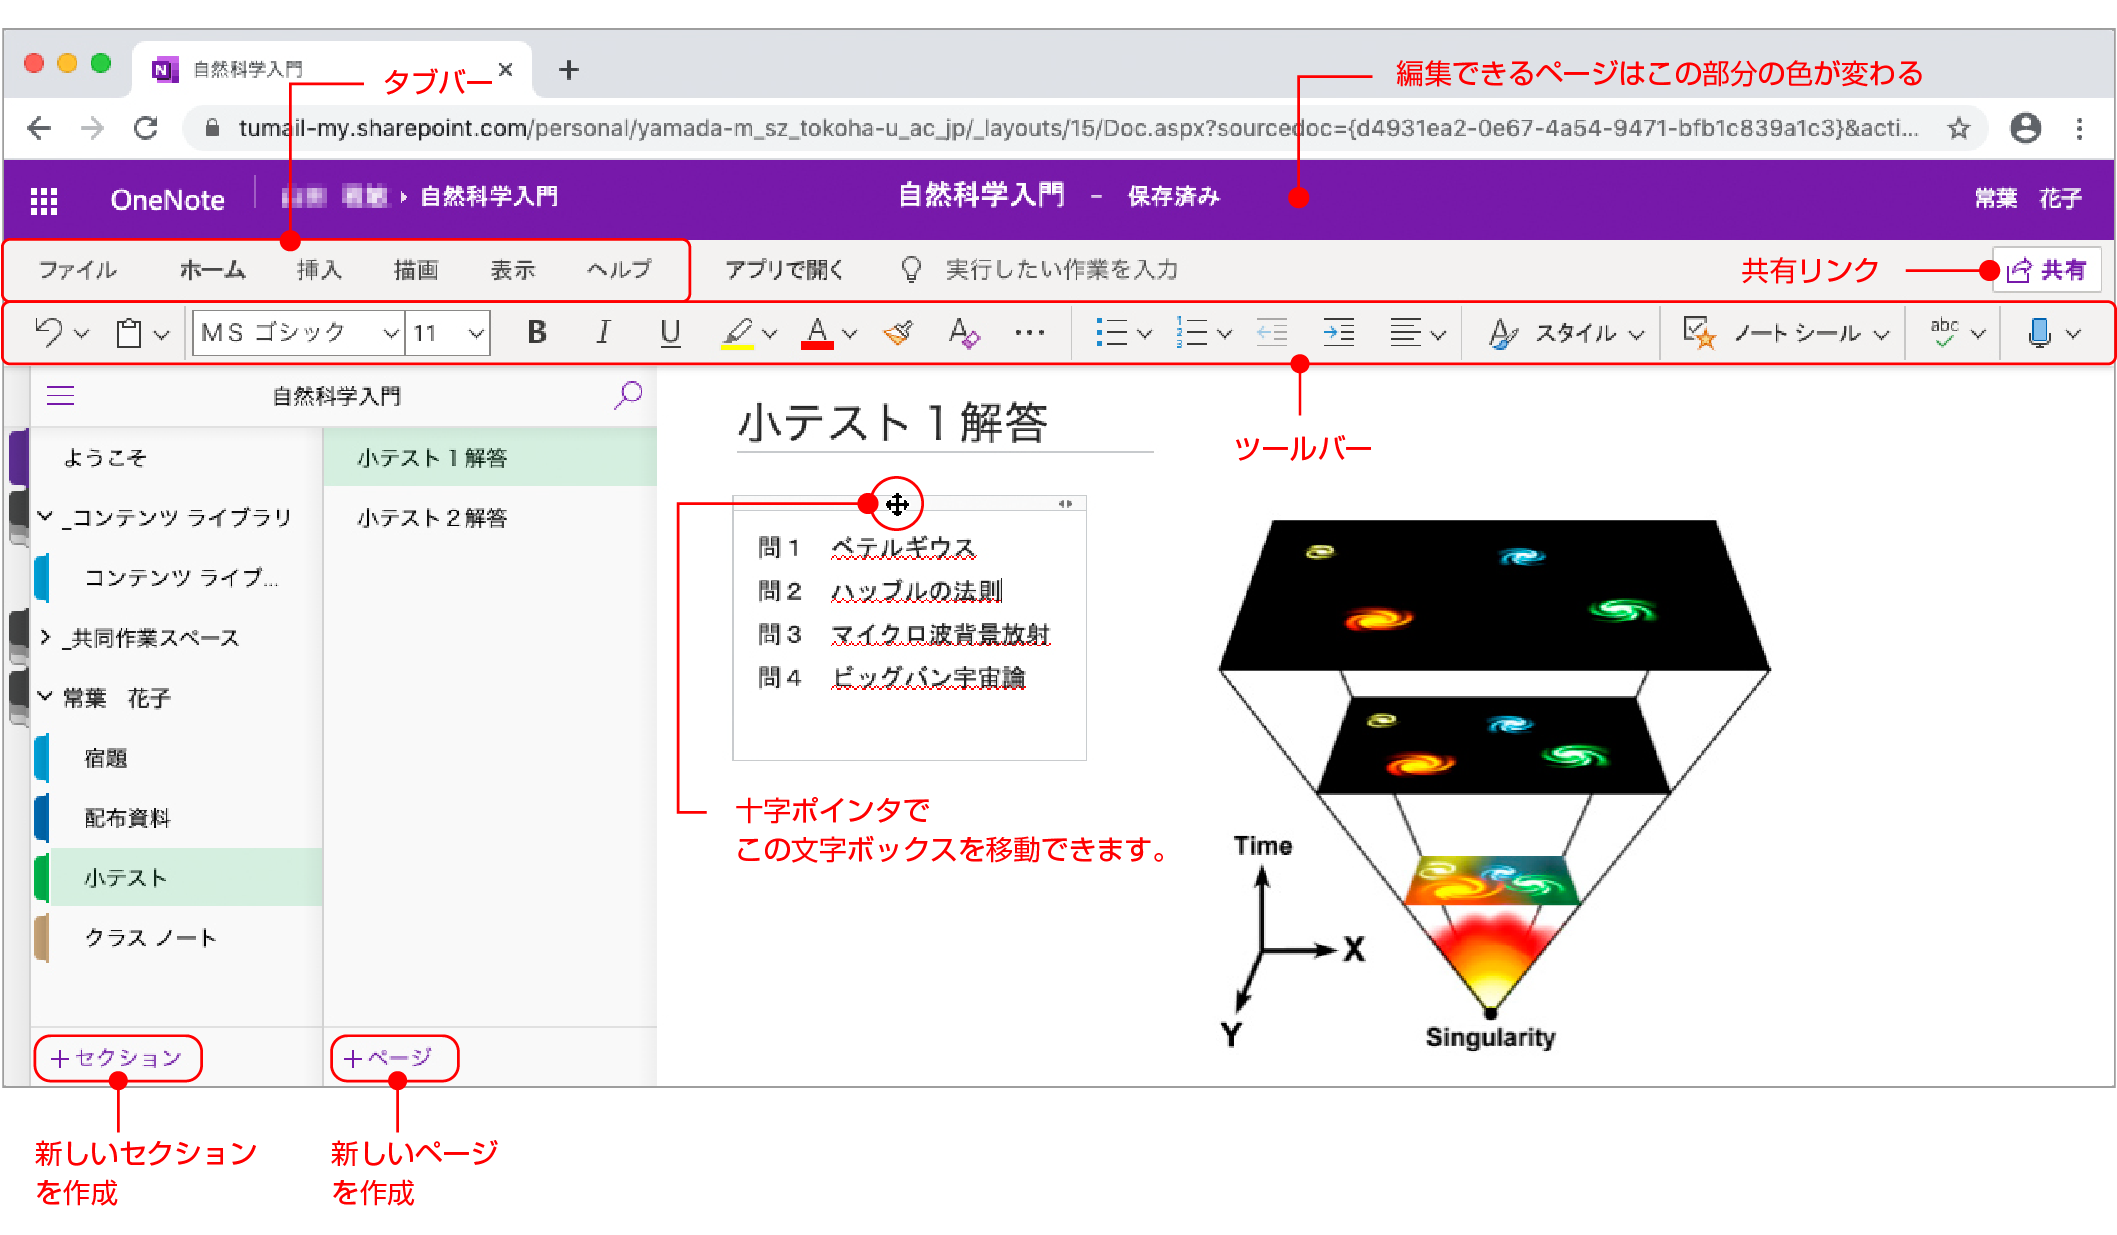Open the MS ゴシック font dropdown

390,333
